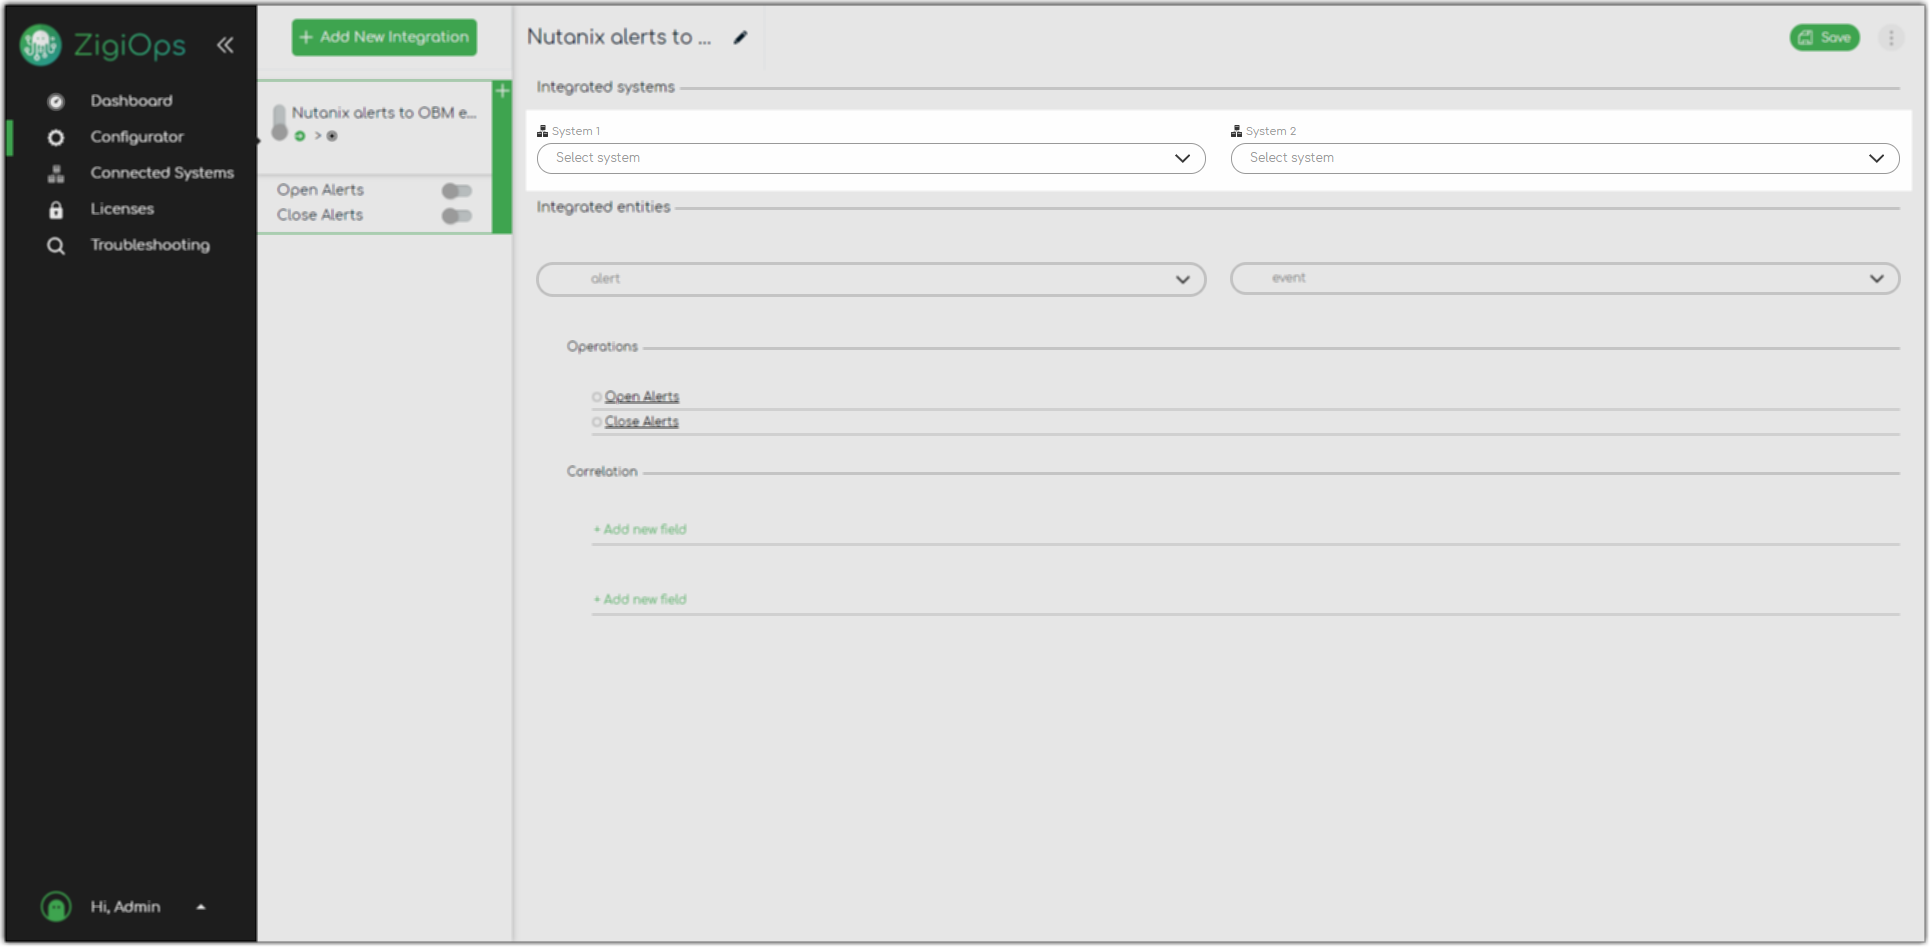Open the Dashboard menu item
The width and height of the screenshot is (1930, 947).
coord(131,101)
